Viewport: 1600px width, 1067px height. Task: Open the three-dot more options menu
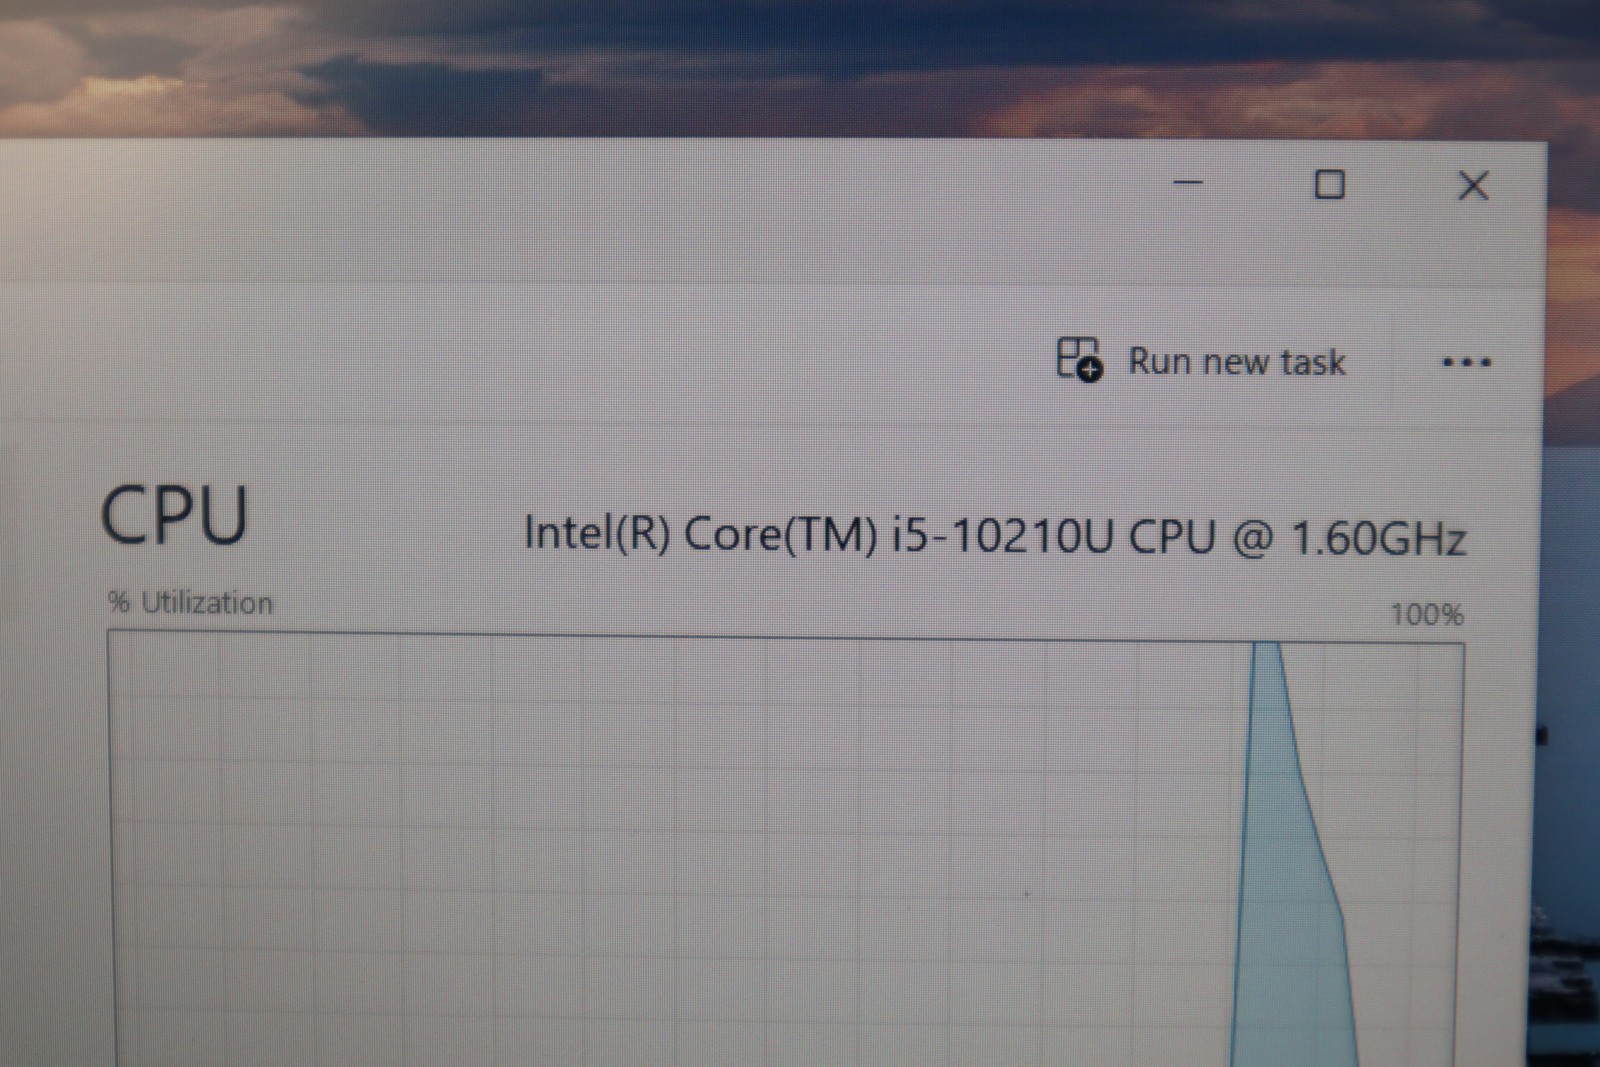pos(1466,362)
